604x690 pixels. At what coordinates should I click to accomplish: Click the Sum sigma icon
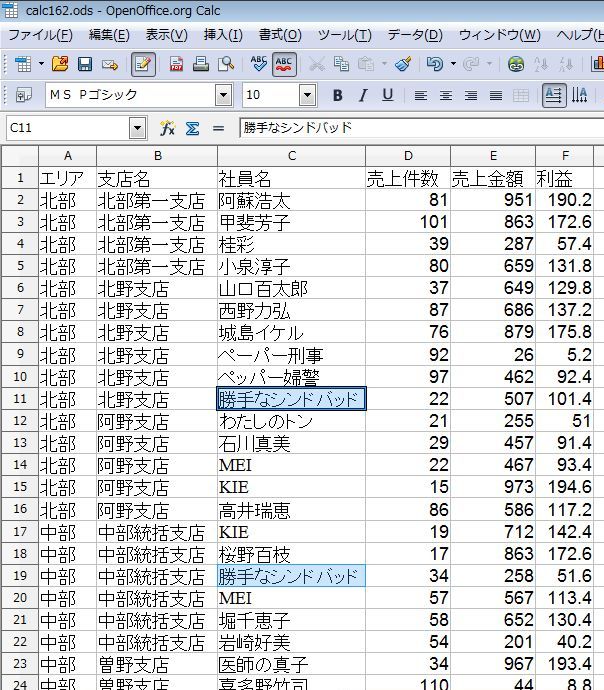pyautogui.click(x=192, y=129)
